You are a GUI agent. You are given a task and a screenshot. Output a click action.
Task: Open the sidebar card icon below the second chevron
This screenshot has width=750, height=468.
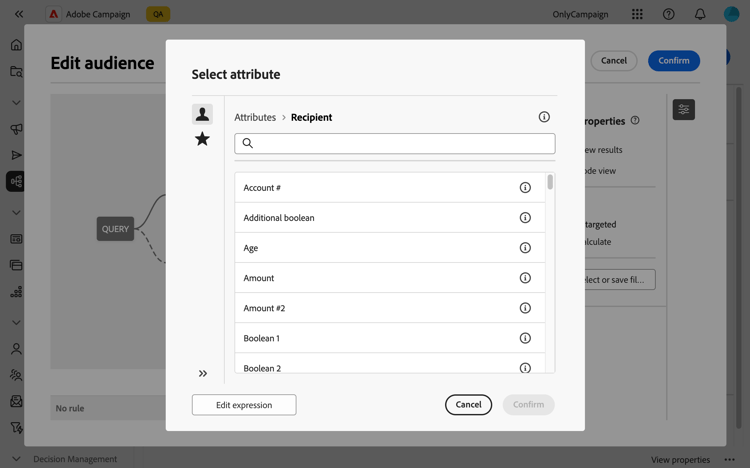[x=16, y=239]
